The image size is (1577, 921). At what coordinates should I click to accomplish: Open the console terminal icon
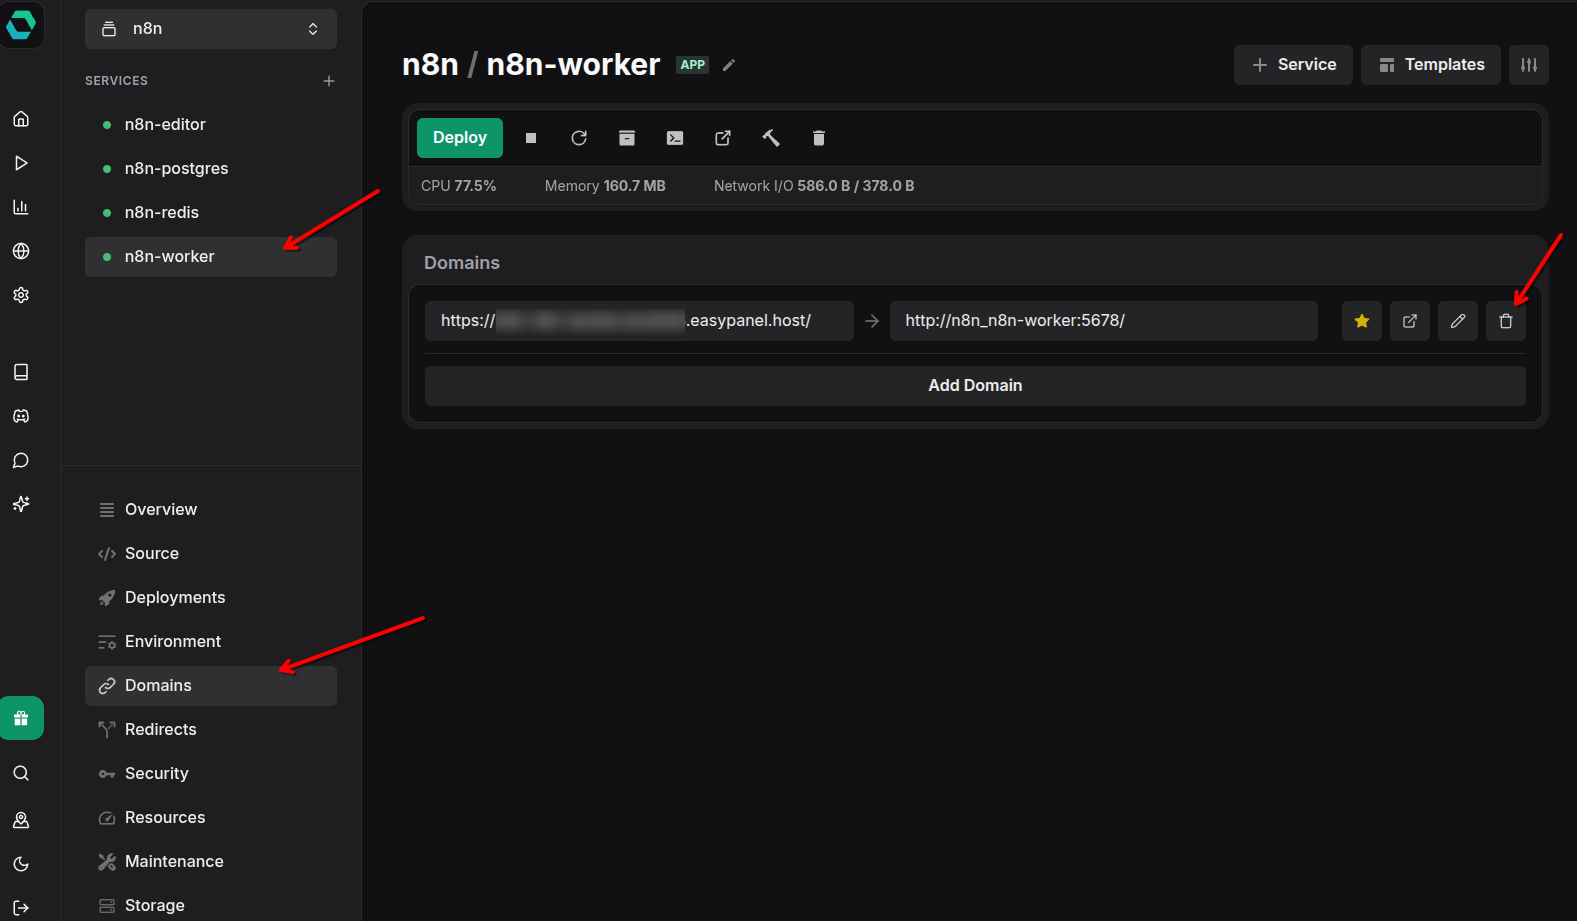675,138
